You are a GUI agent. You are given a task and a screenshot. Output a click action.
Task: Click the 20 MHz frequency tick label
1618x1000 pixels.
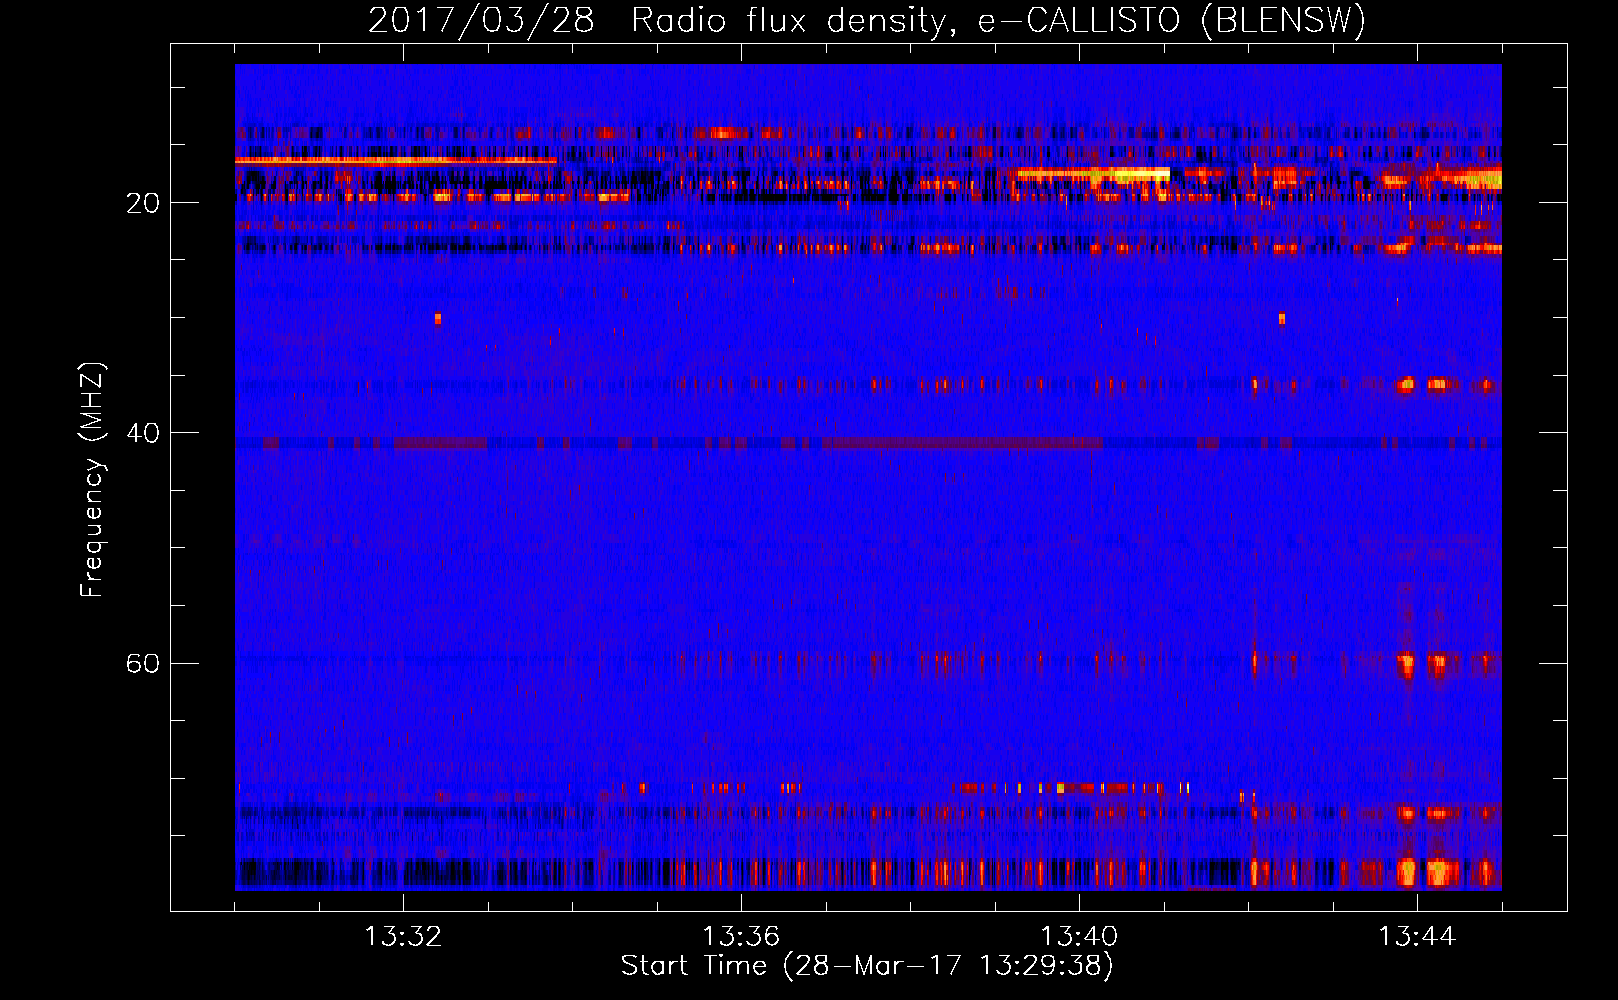click(142, 203)
